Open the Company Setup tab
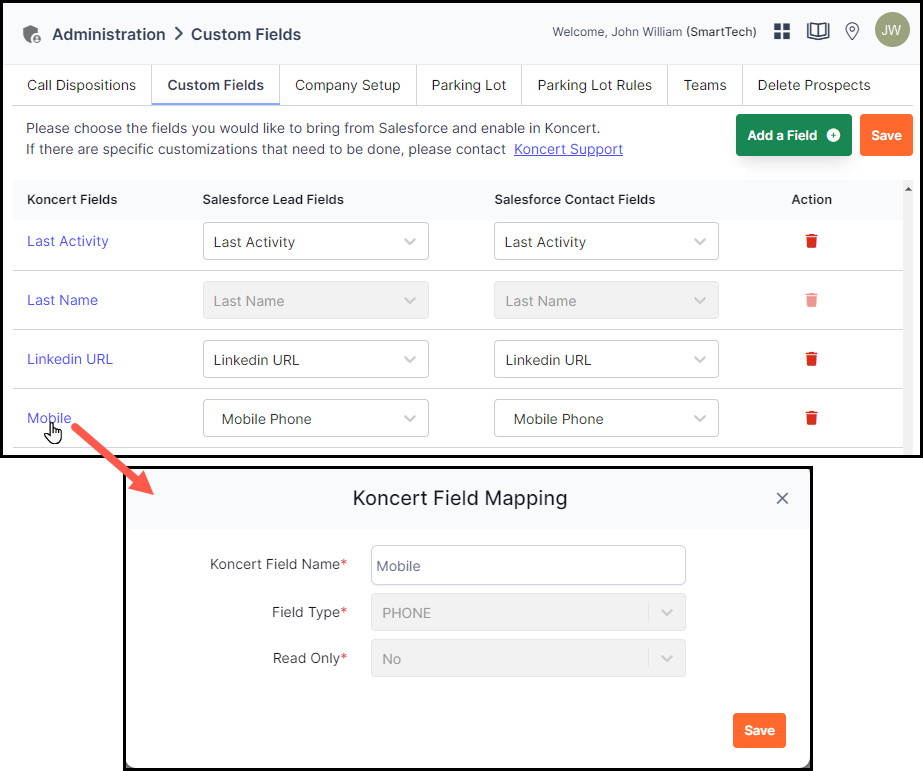 pyautogui.click(x=347, y=85)
